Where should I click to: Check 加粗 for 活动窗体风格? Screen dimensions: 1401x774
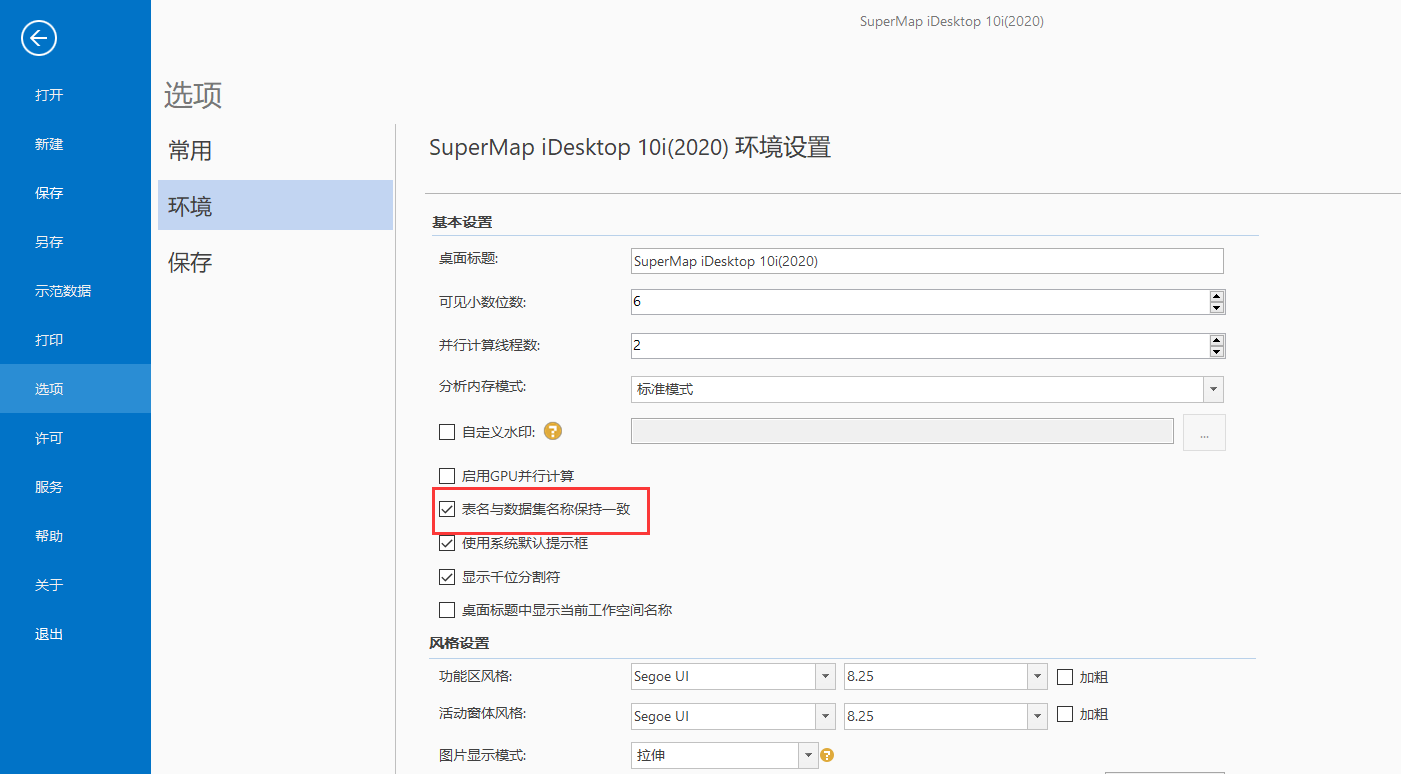click(1065, 714)
